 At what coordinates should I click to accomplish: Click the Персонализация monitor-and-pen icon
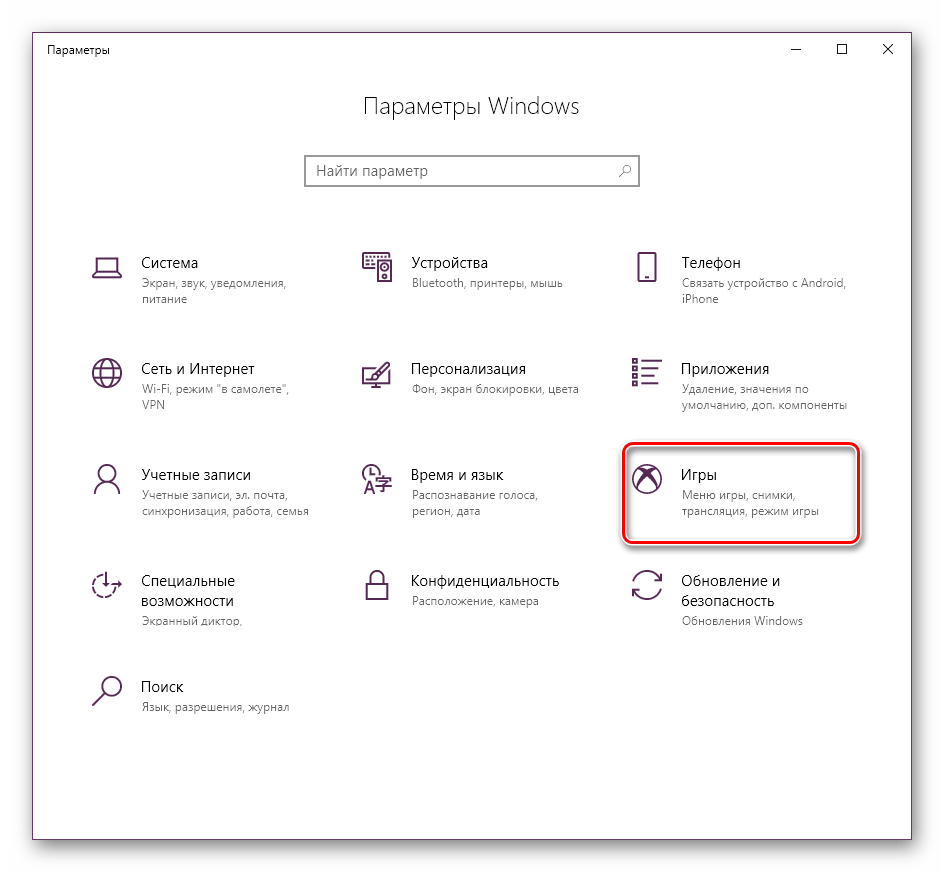(x=376, y=374)
